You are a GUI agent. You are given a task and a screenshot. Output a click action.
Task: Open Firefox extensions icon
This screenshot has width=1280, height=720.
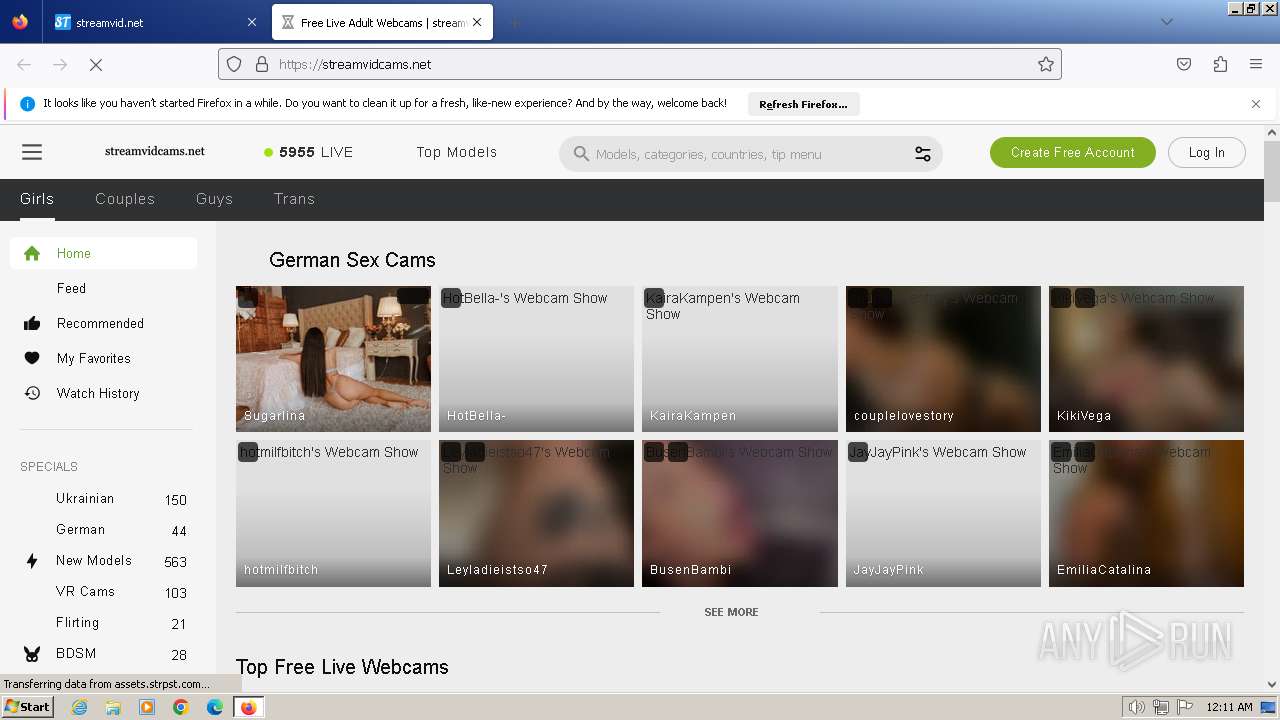tap(1220, 64)
